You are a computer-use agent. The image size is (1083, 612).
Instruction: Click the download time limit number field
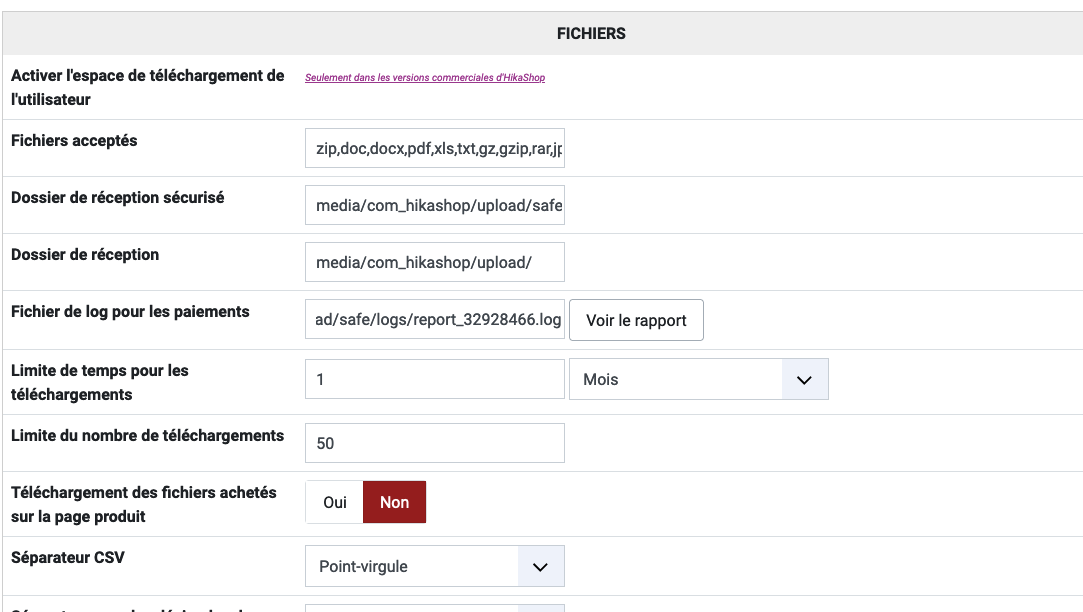(434, 380)
